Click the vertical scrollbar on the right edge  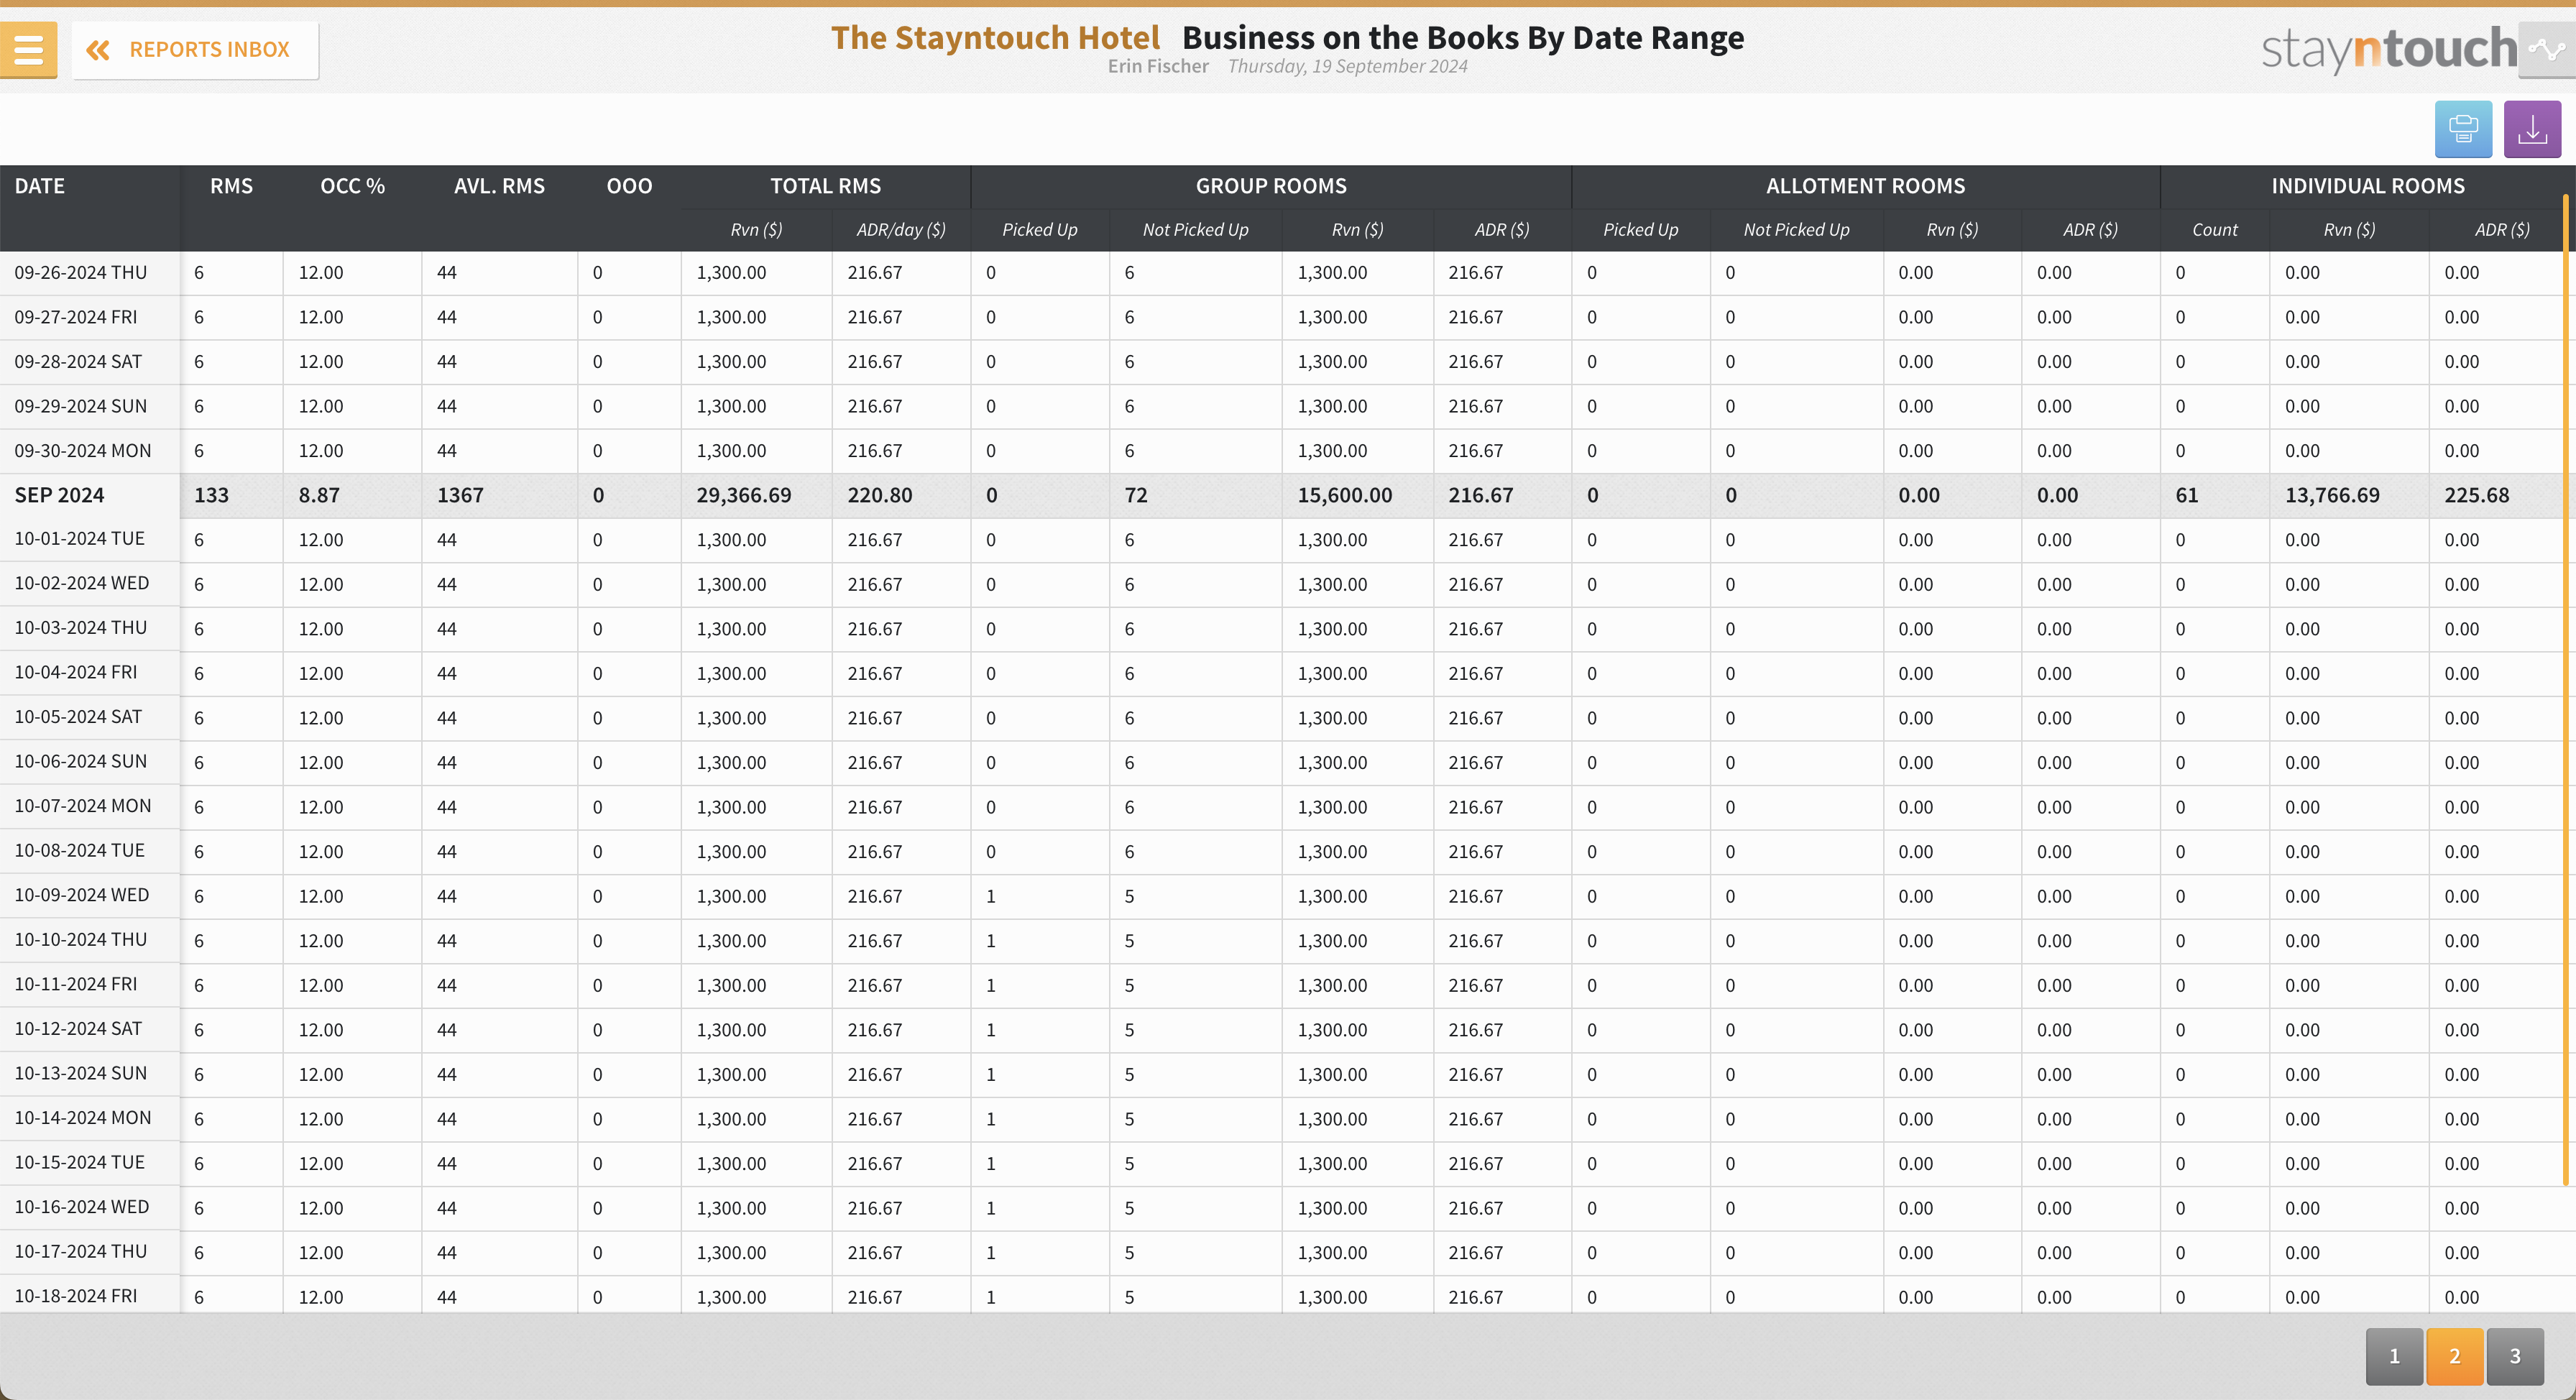point(2566,690)
